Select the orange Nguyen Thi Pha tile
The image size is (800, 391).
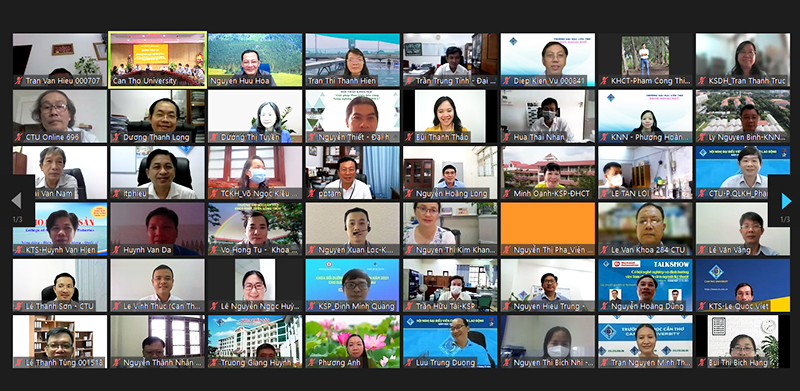[x=547, y=229]
